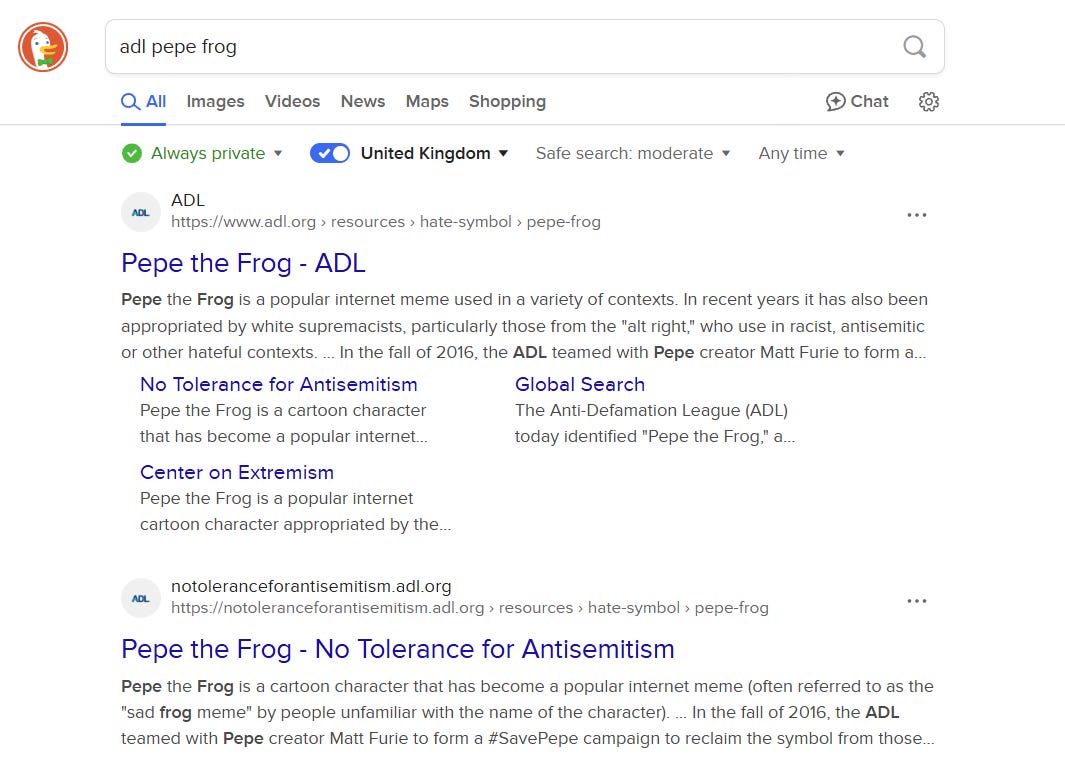Open the DuckDuckGo logo home page
This screenshot has width=1065, height=777.
point(43,47)
